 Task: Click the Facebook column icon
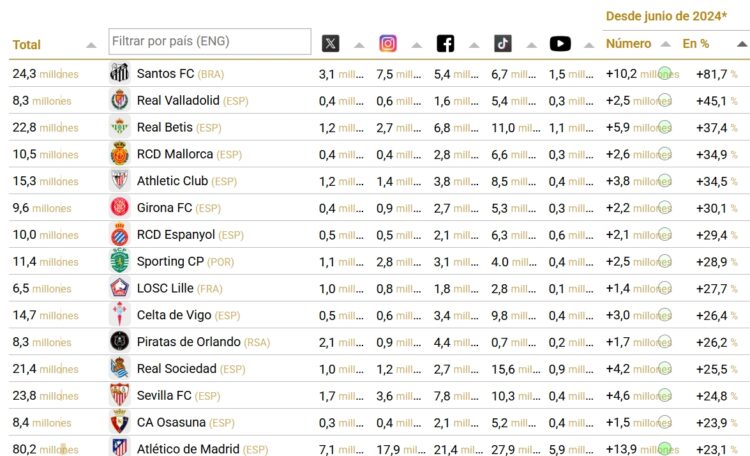(445, 44)
